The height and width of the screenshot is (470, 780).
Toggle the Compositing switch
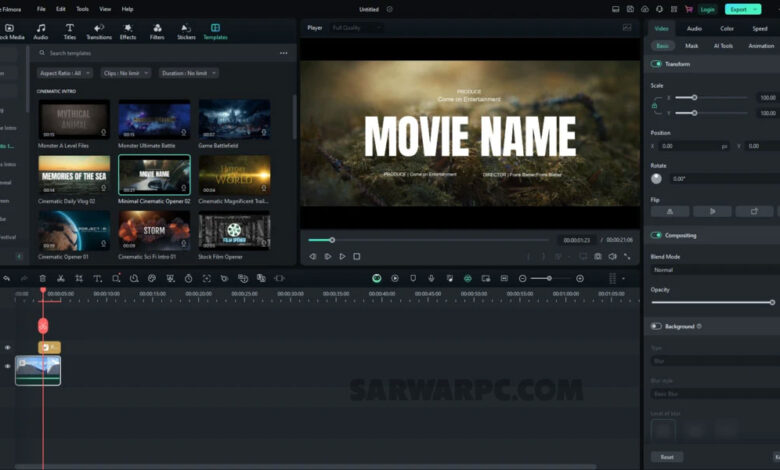tap(656, 235)
